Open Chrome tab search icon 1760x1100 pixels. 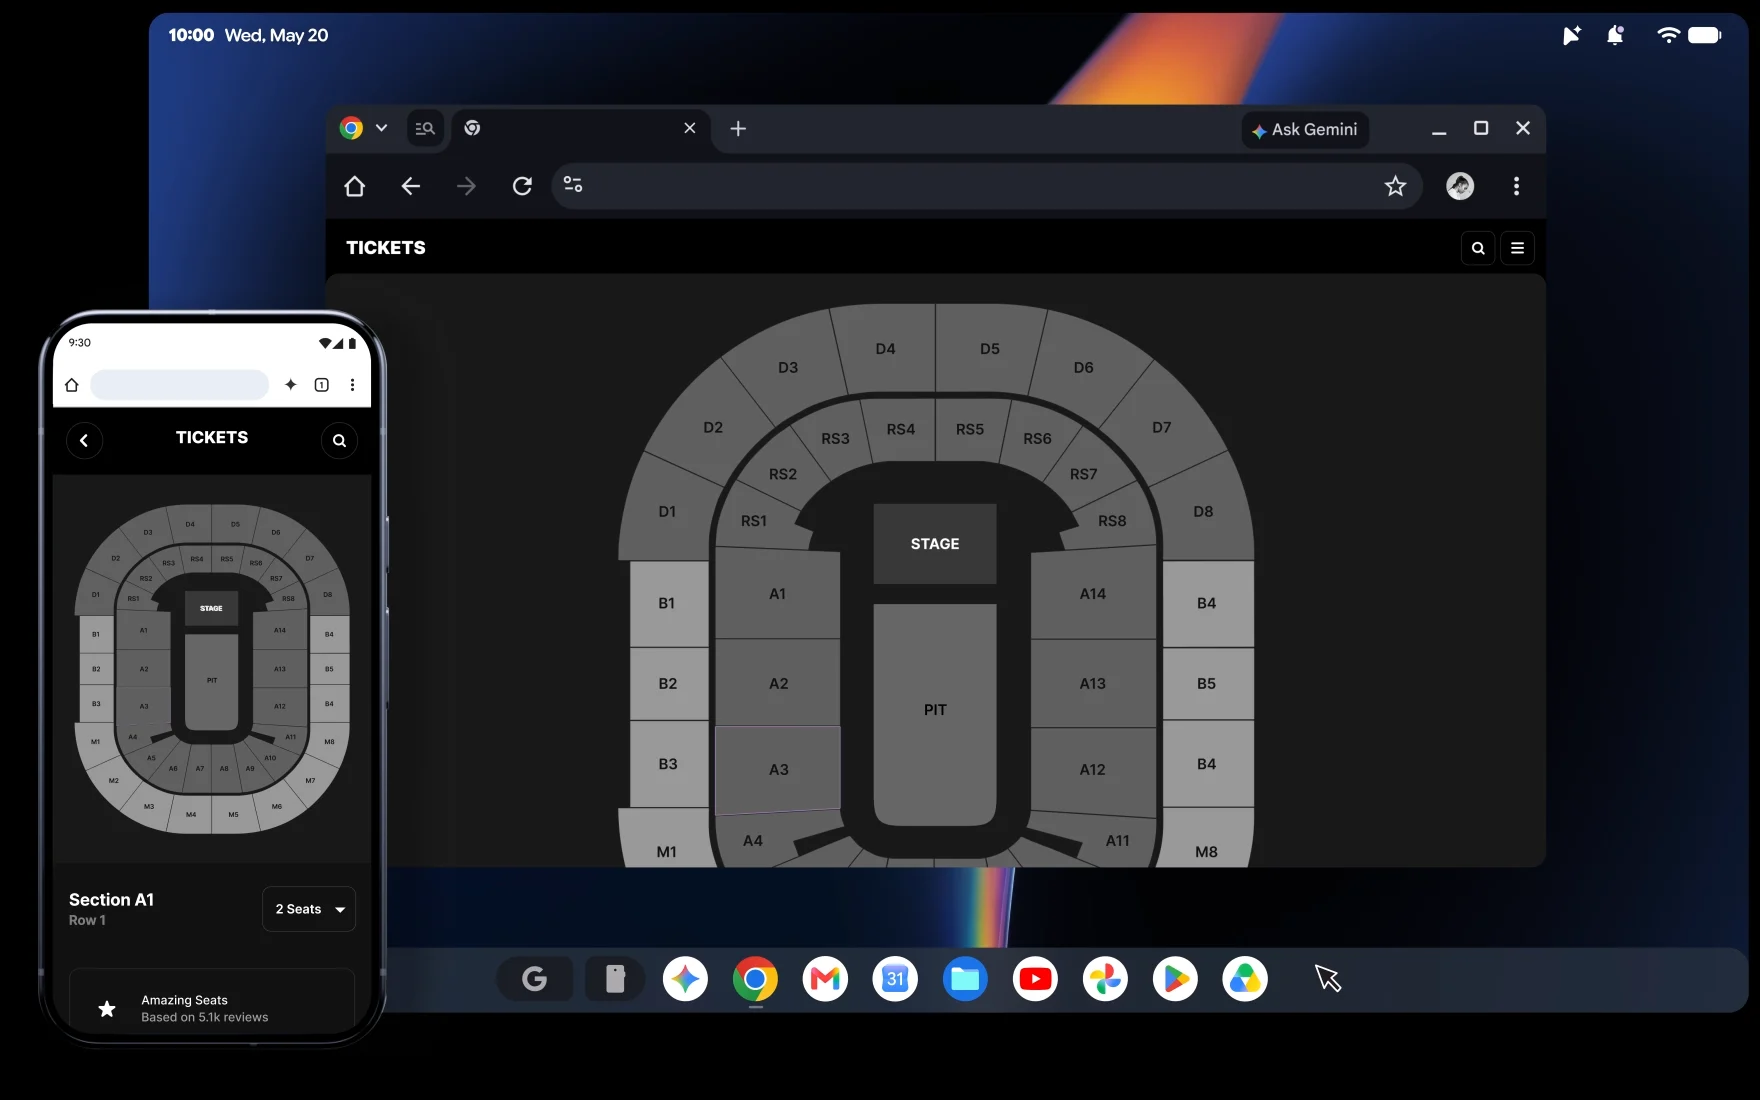[425, 128]
